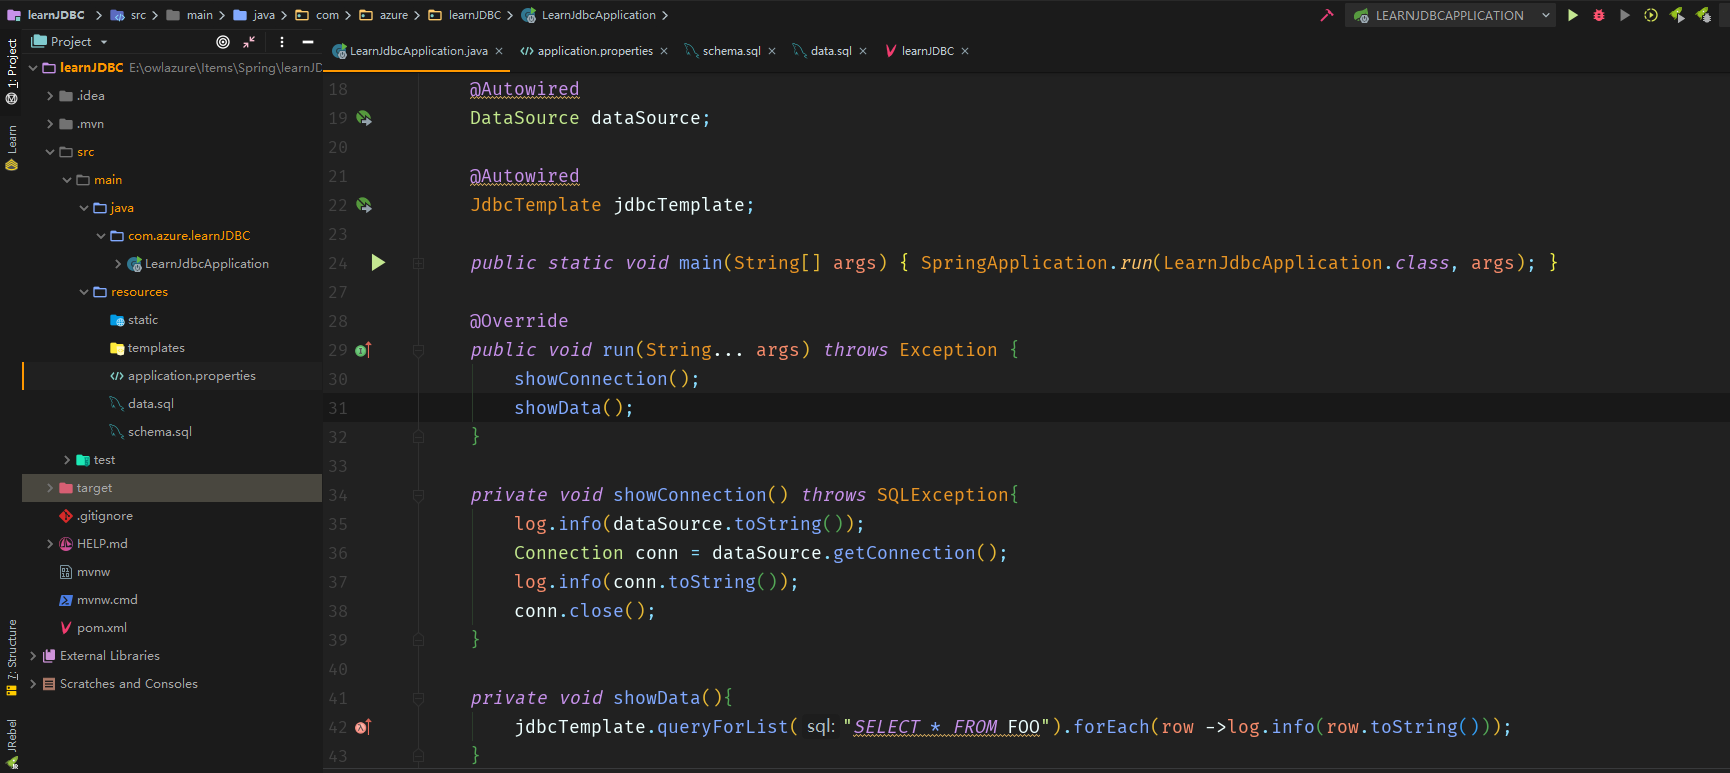Switch to the schema.sql editor tab

[x=731, y=51]
